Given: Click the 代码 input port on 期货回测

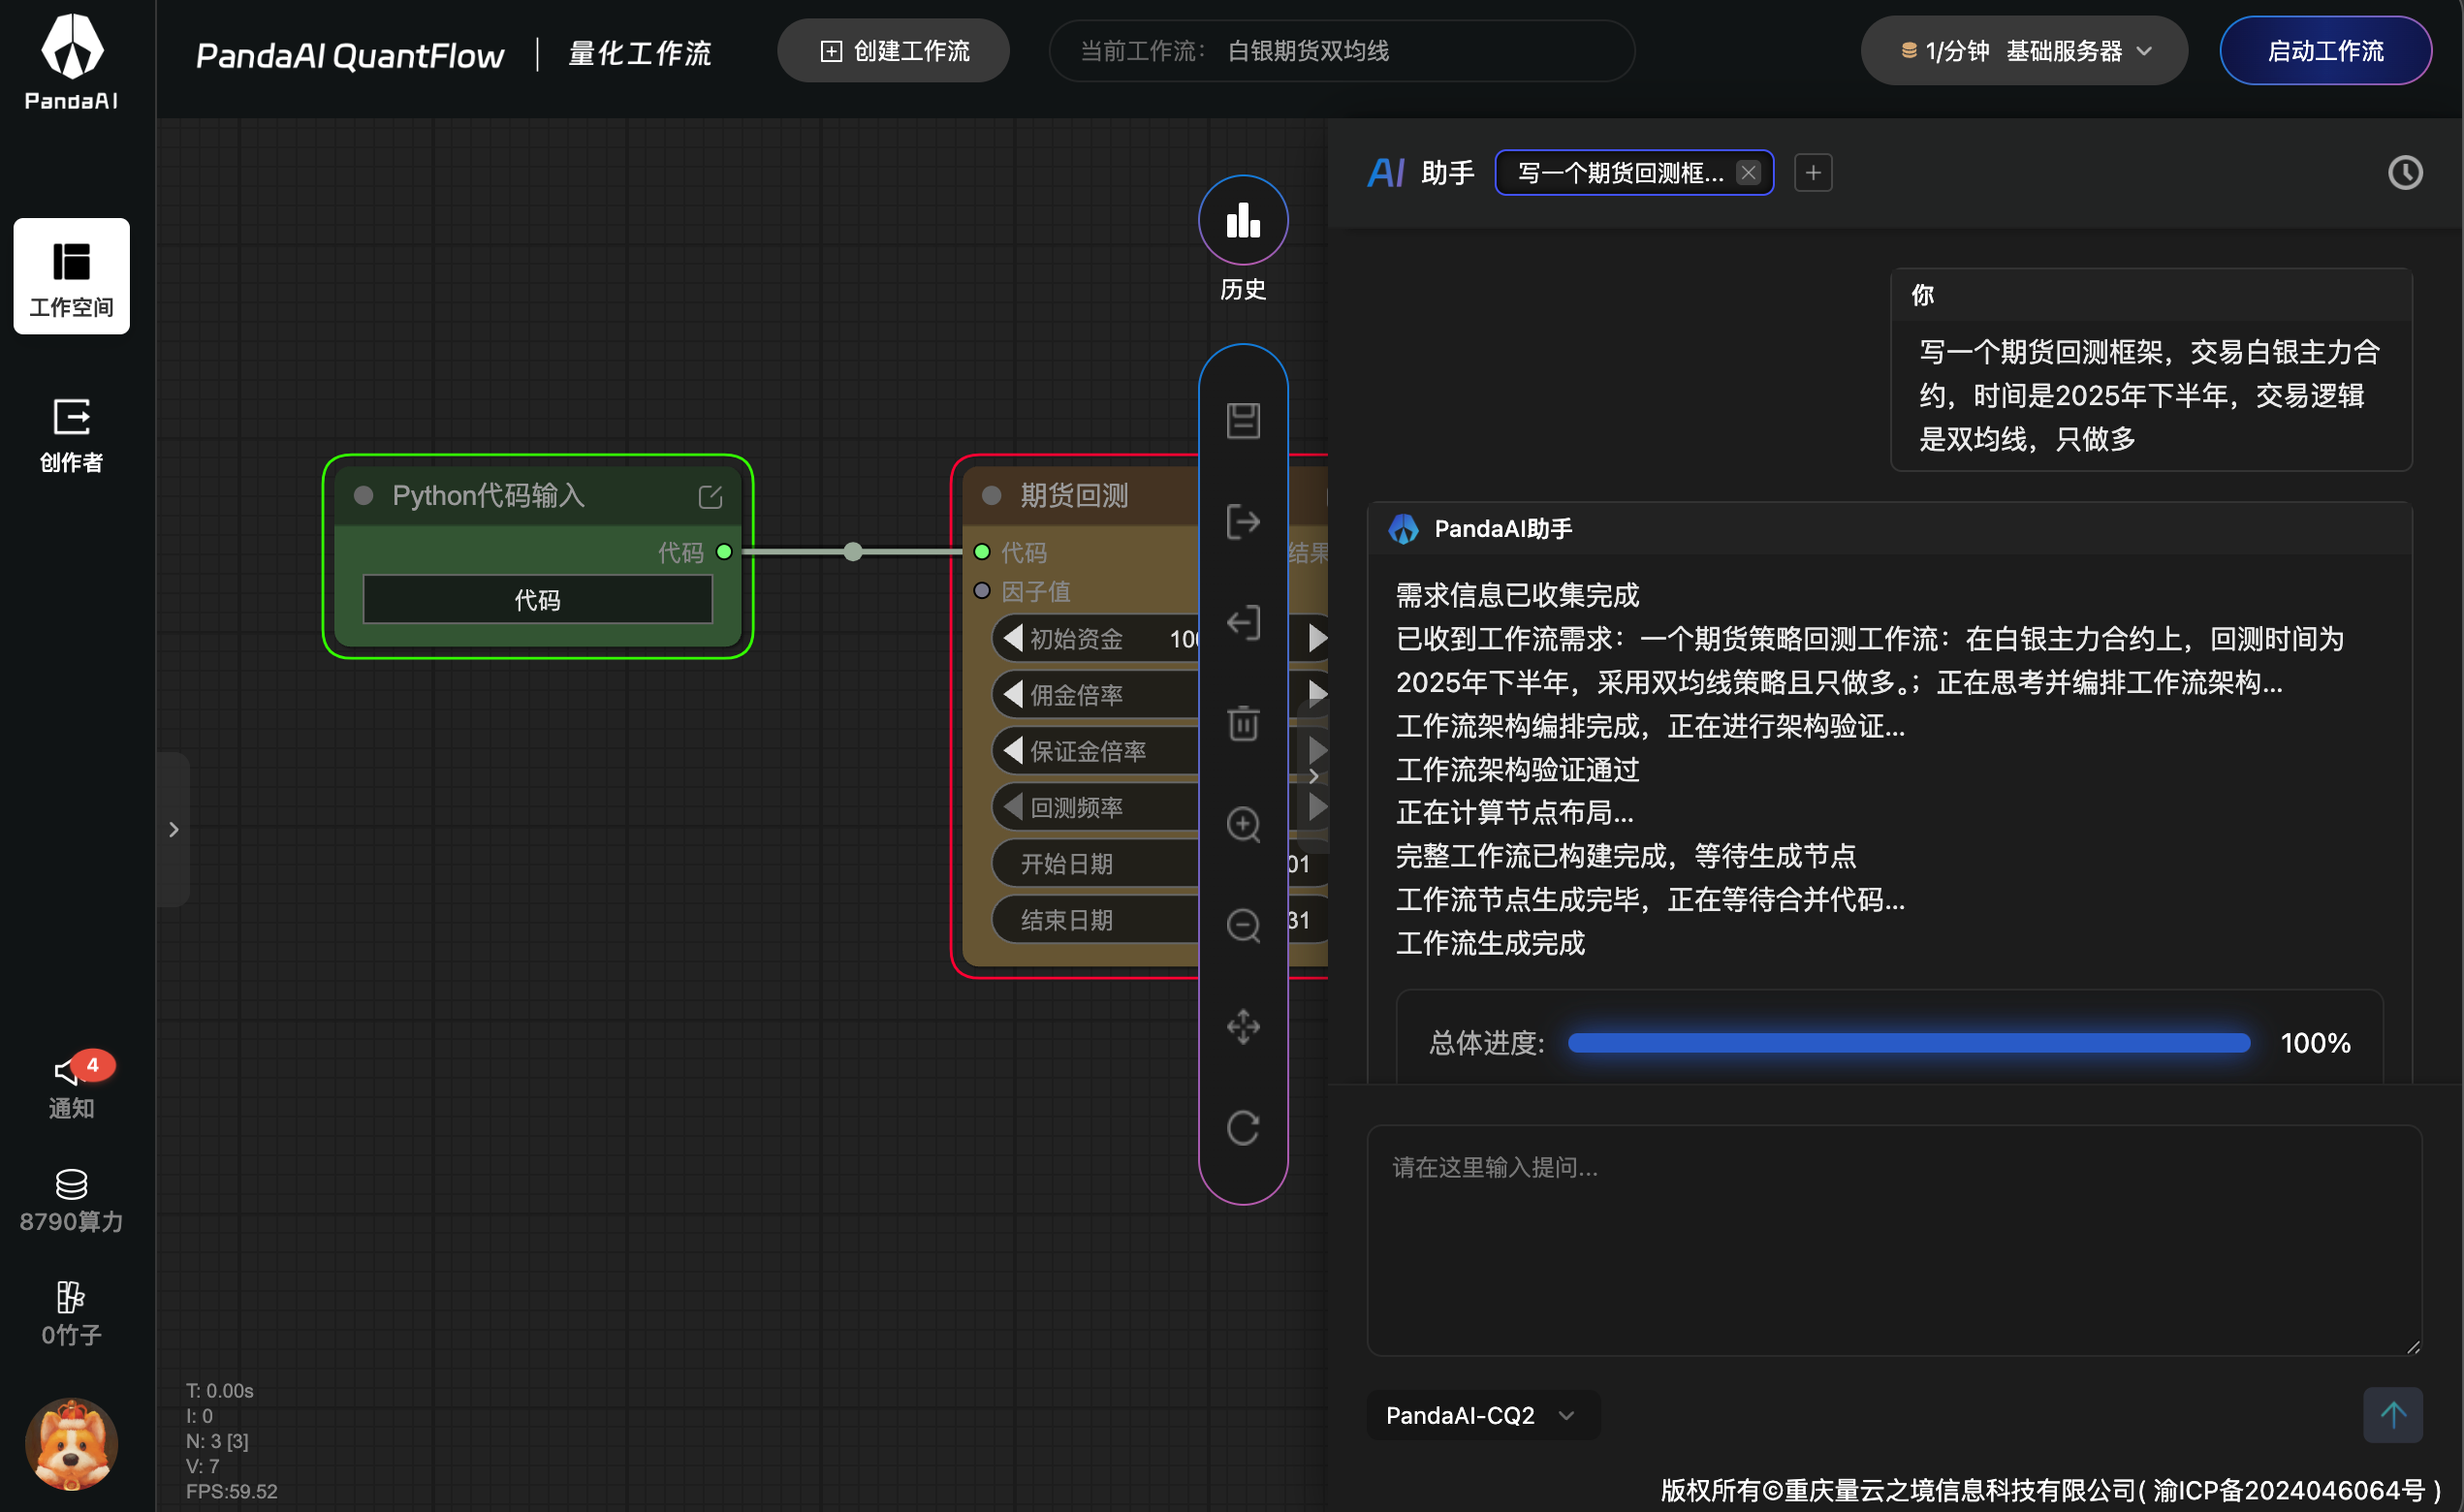Looking at the screenshot, I should point(982,552).
